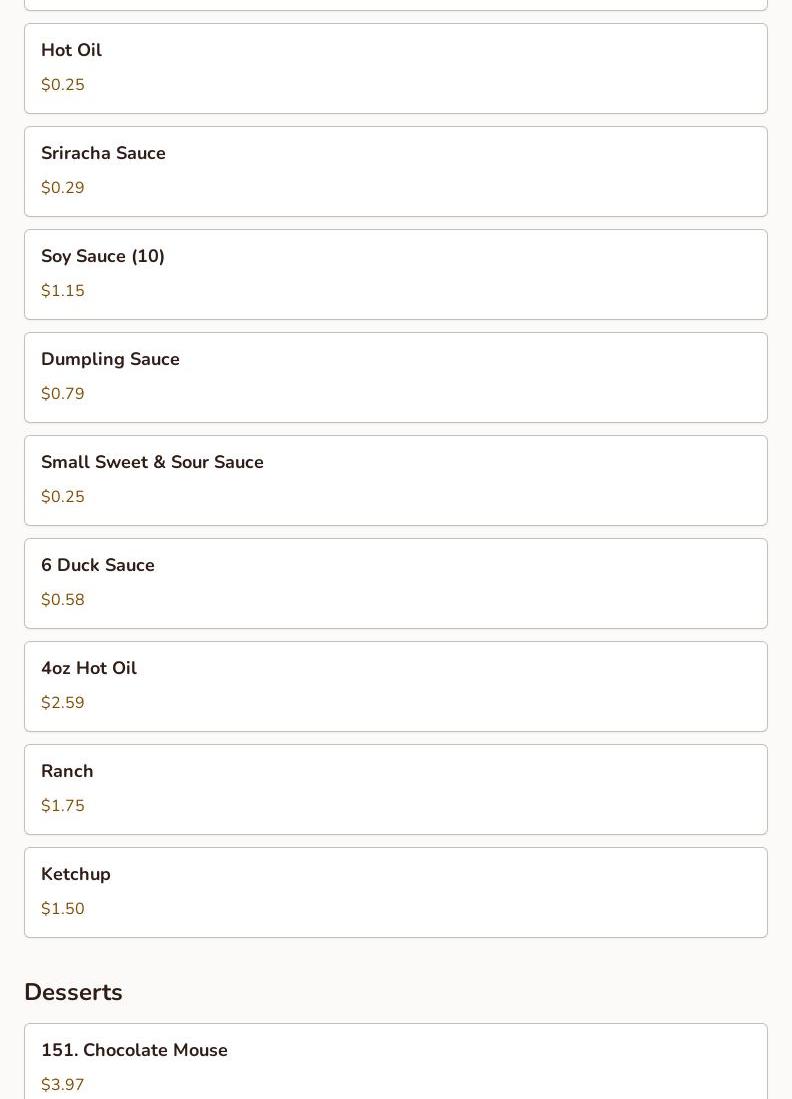The image size is (792, 1099).
Task: Select the Ranch sauce item
Action: [396, 790]
